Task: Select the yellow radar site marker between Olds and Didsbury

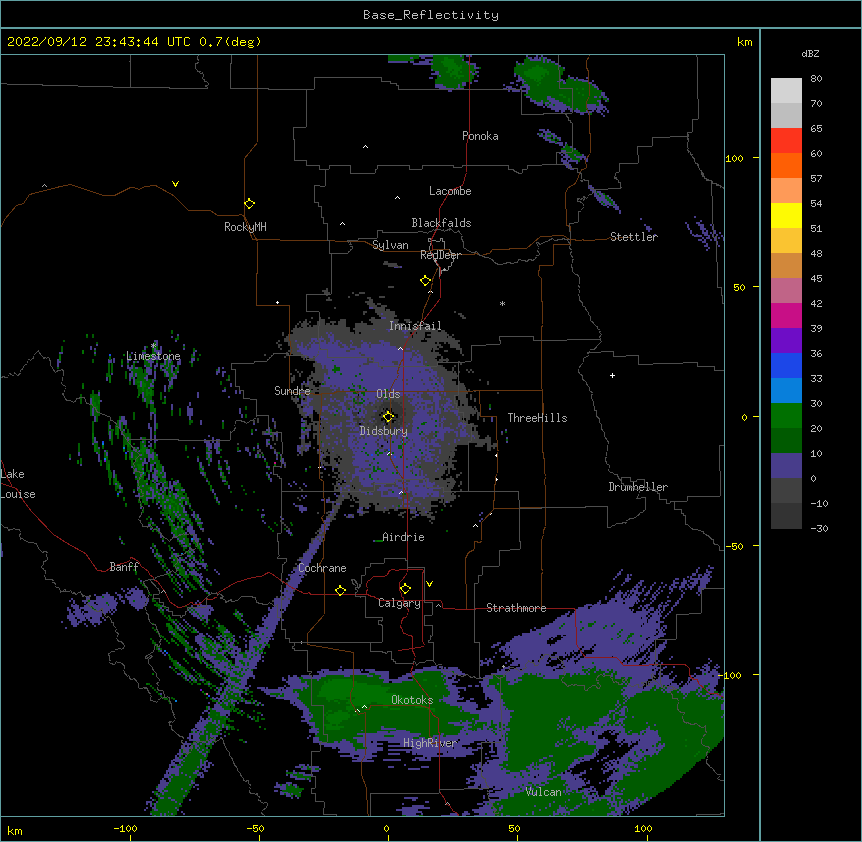Action: [x=388, y=416]
